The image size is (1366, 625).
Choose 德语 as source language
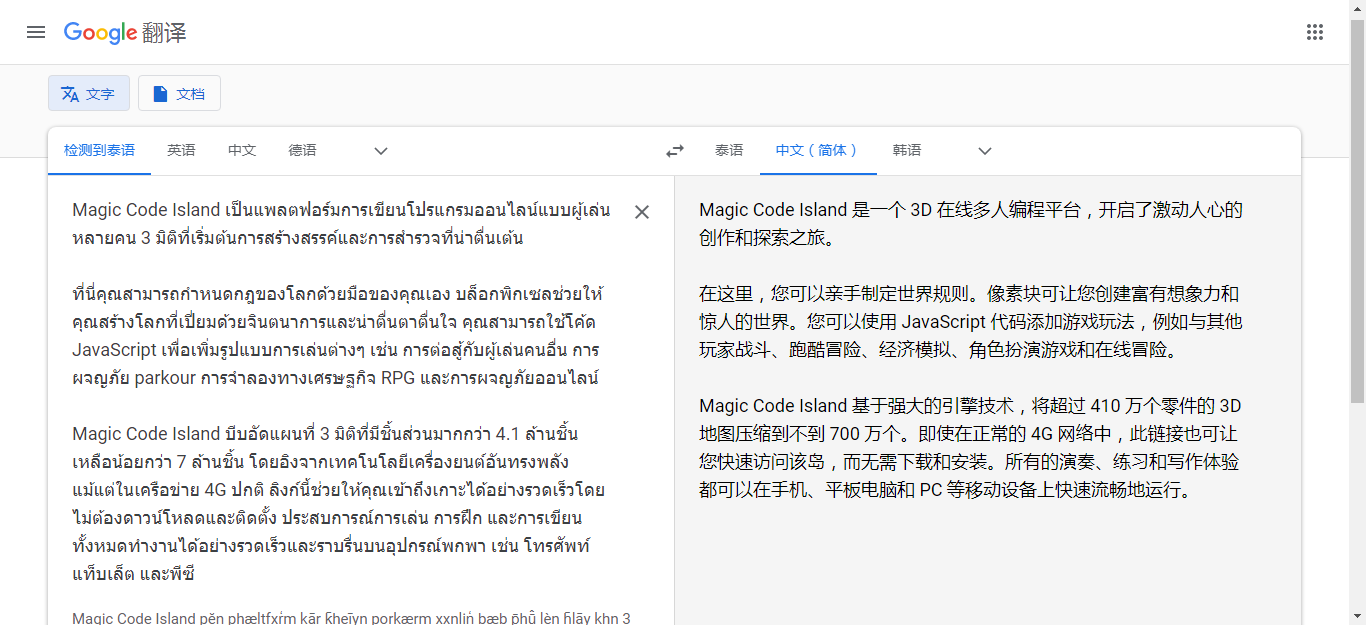[x=303, y=151]
